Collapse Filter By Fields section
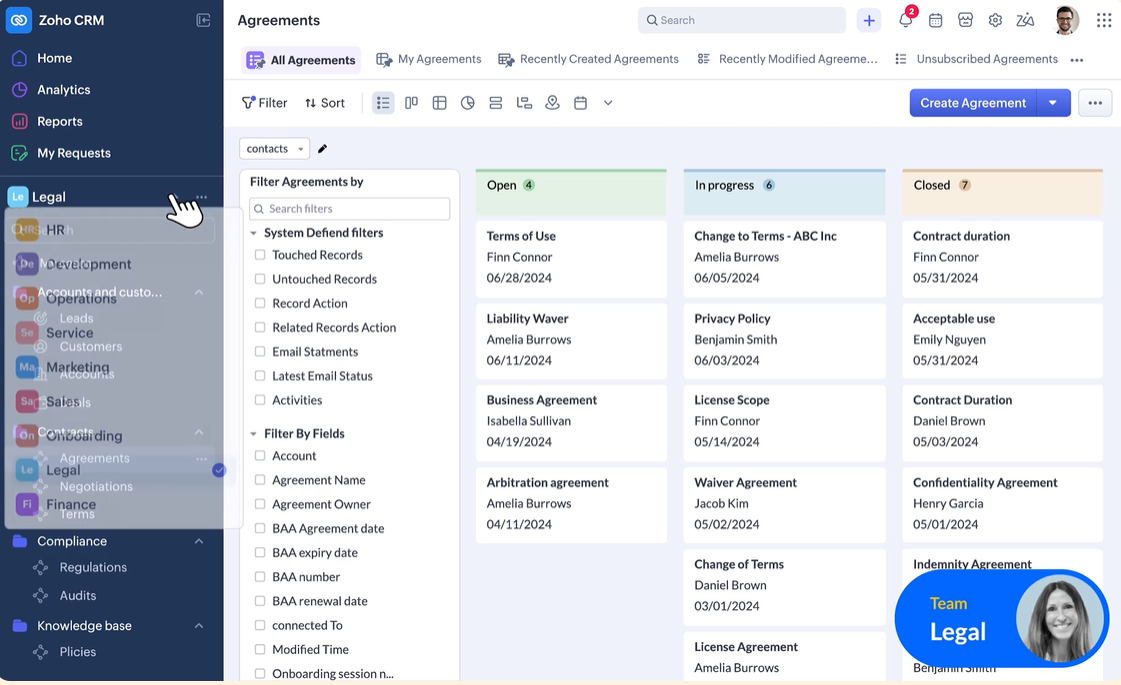 click(x=253, y=434)
